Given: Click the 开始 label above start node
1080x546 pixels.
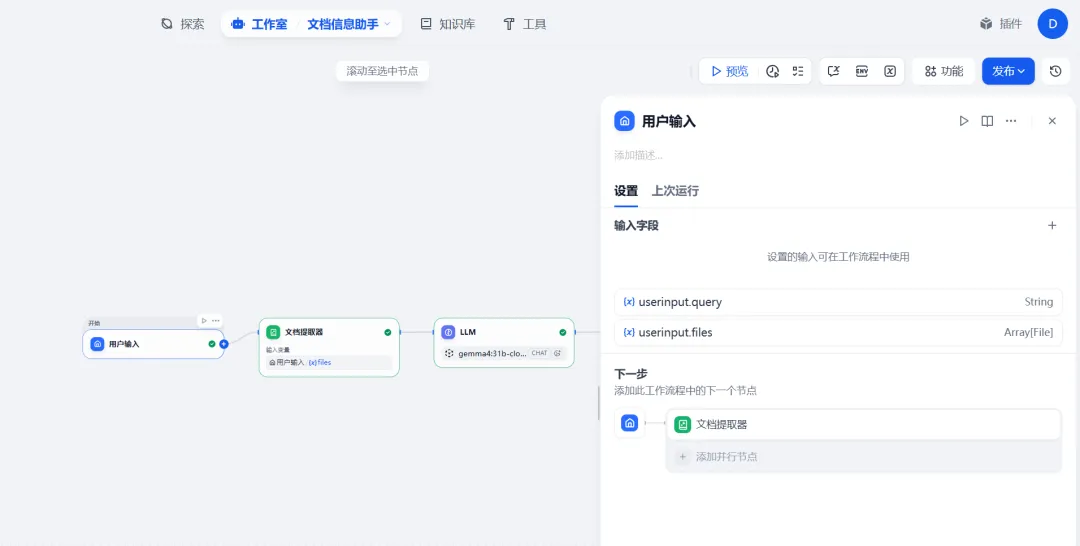Looking at the screenshot, I should pyautogui.click(x=94, y=323).
